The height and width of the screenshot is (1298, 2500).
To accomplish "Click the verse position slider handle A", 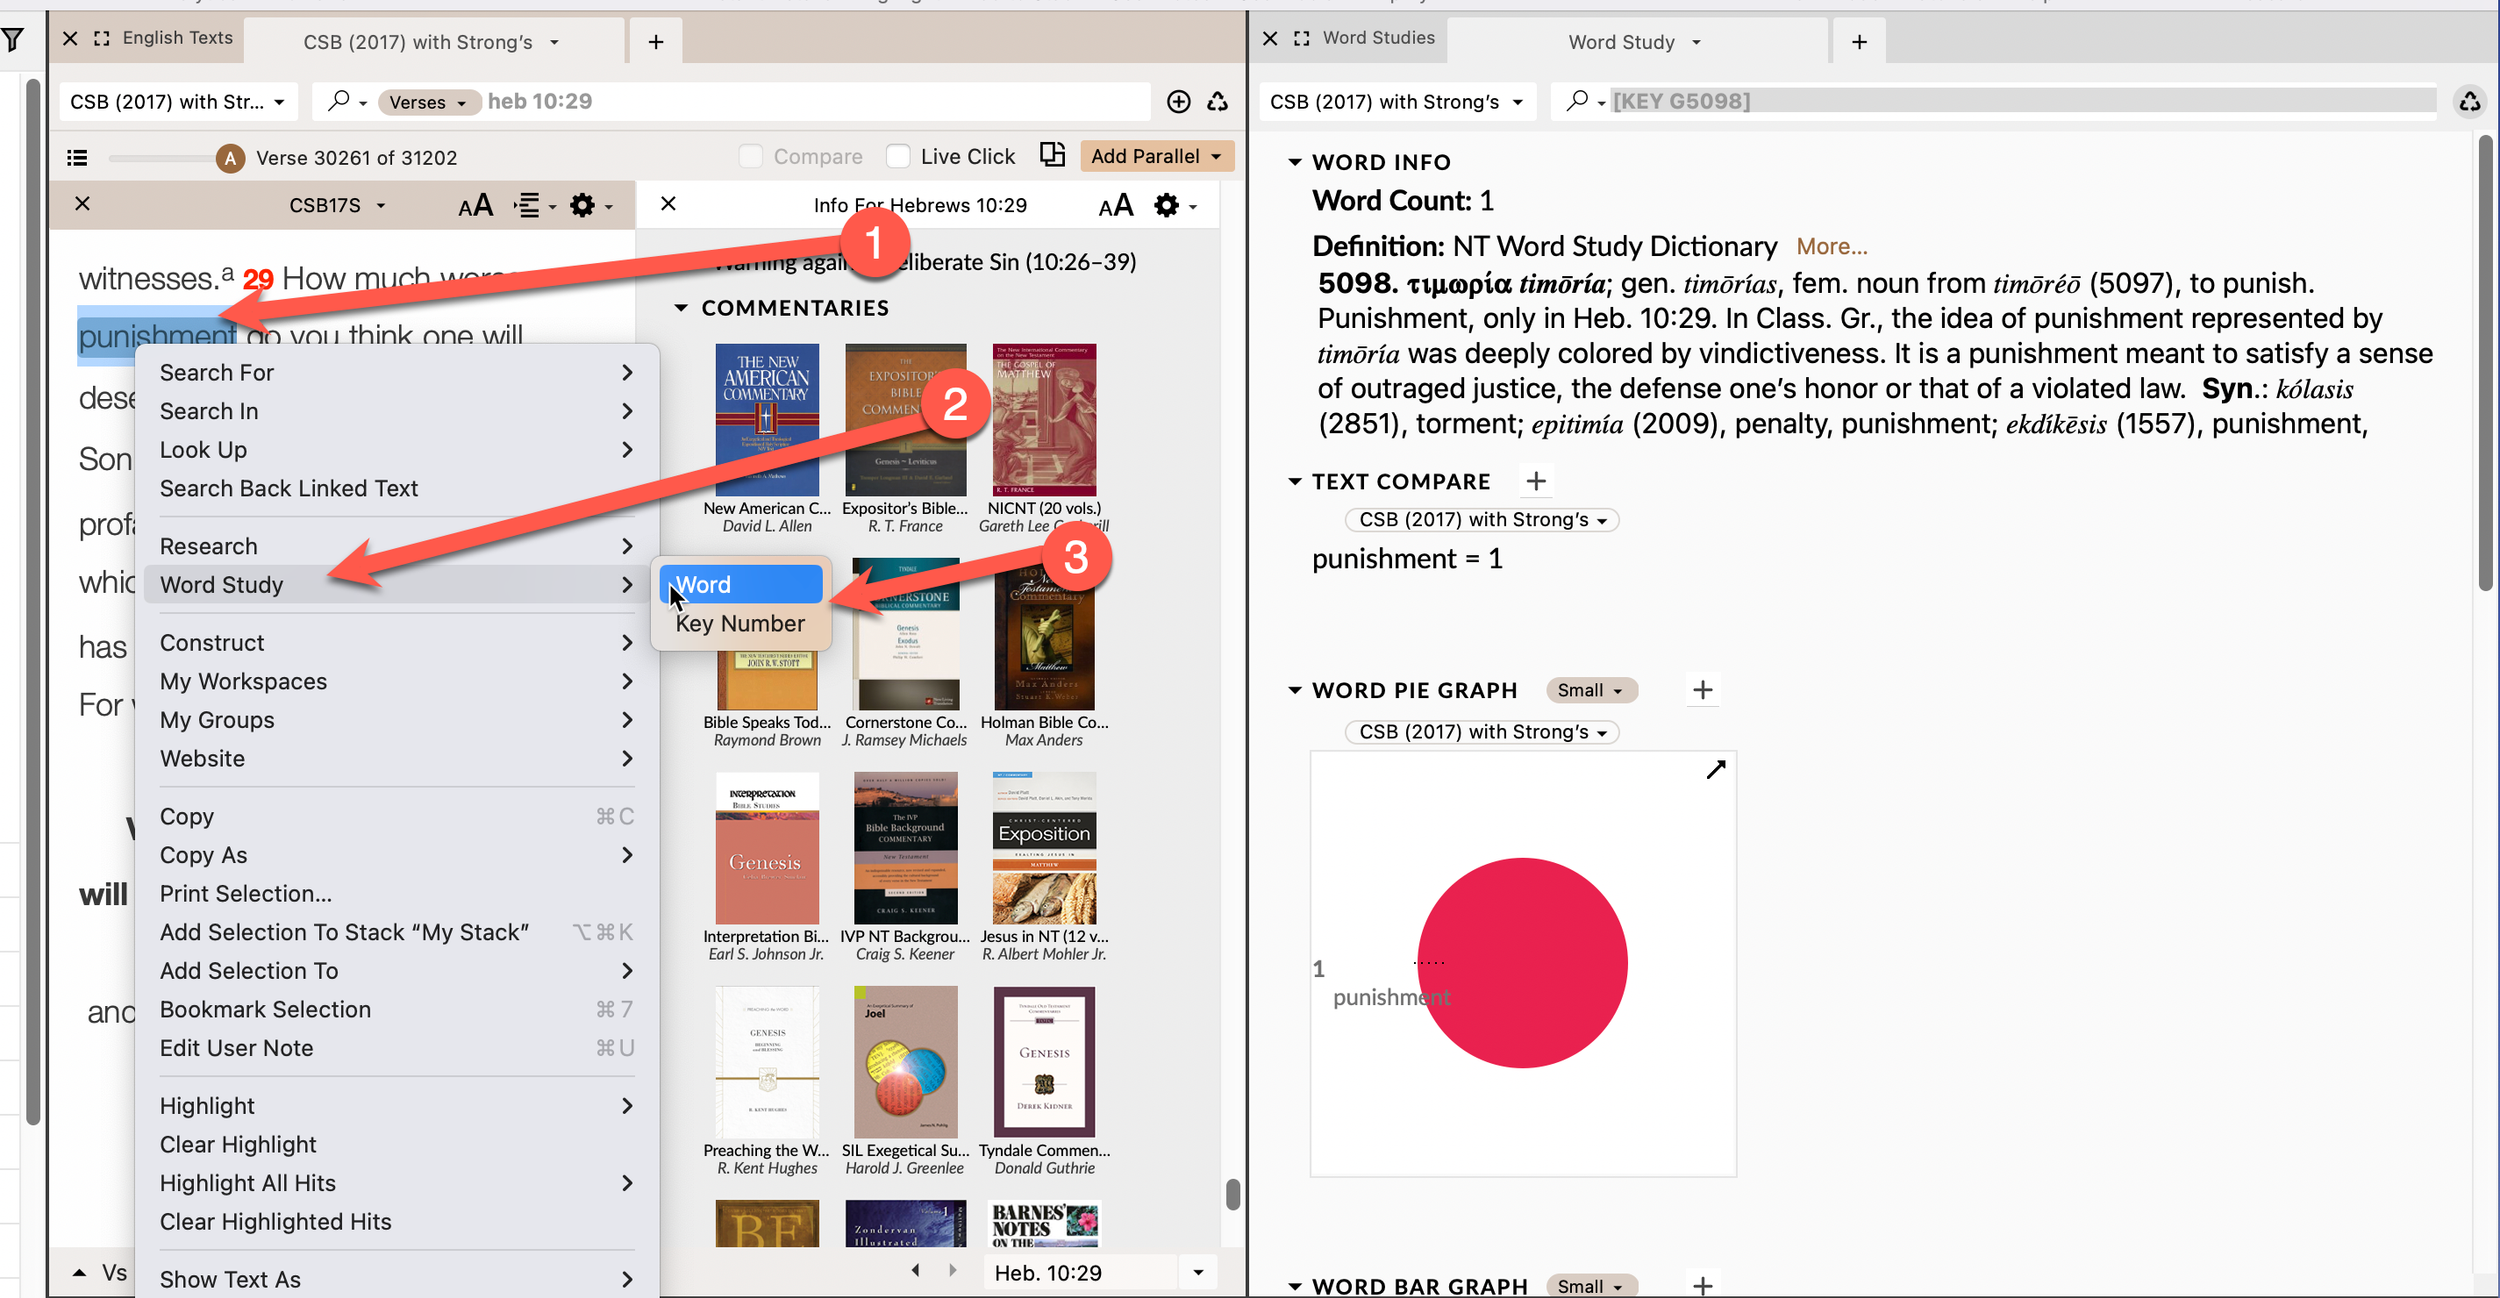I will point(231,157).
